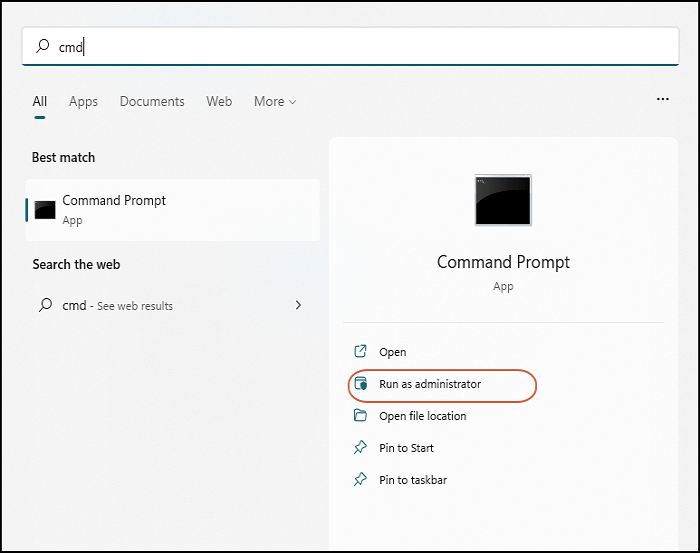Click the small Command Prompt icon under Best match
700x553 pixels.
[45, 210]
